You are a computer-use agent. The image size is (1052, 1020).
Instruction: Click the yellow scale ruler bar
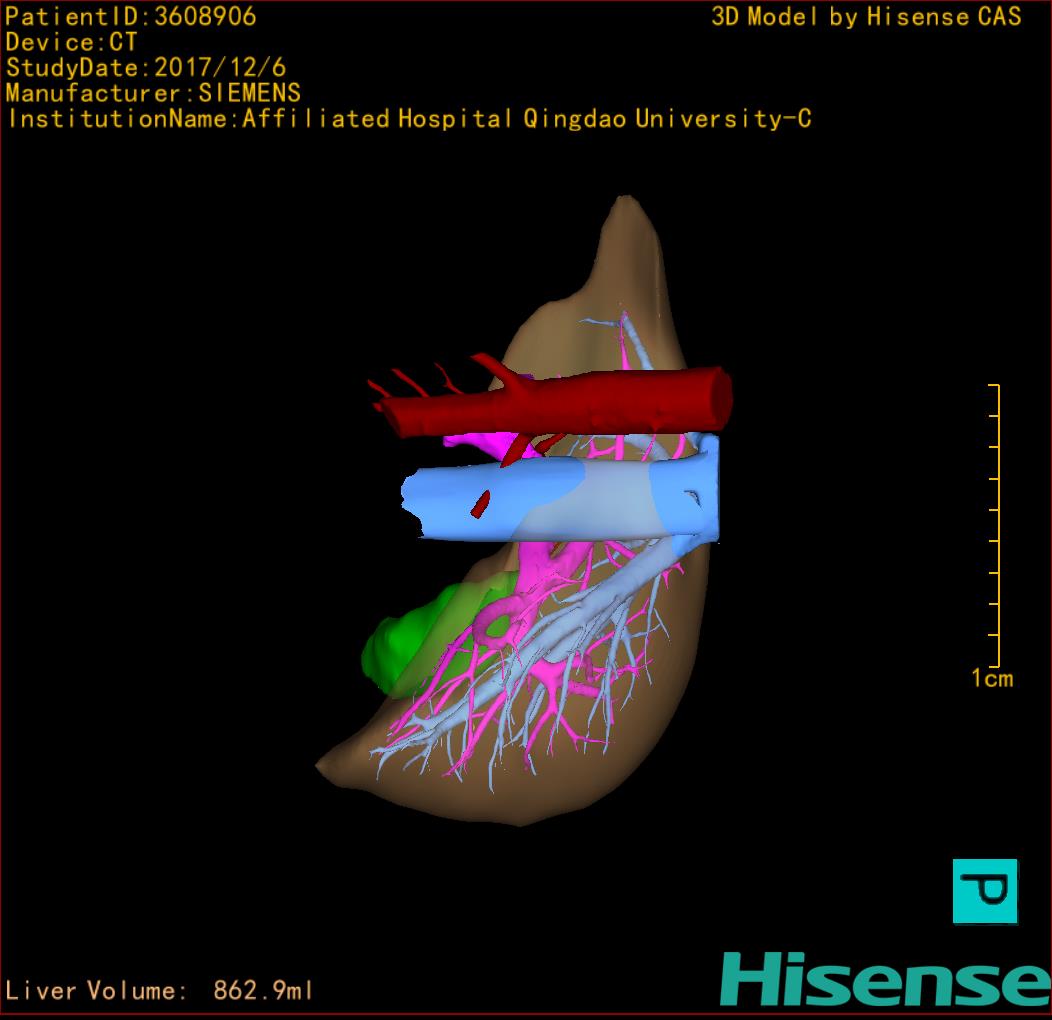coord(997,525)
